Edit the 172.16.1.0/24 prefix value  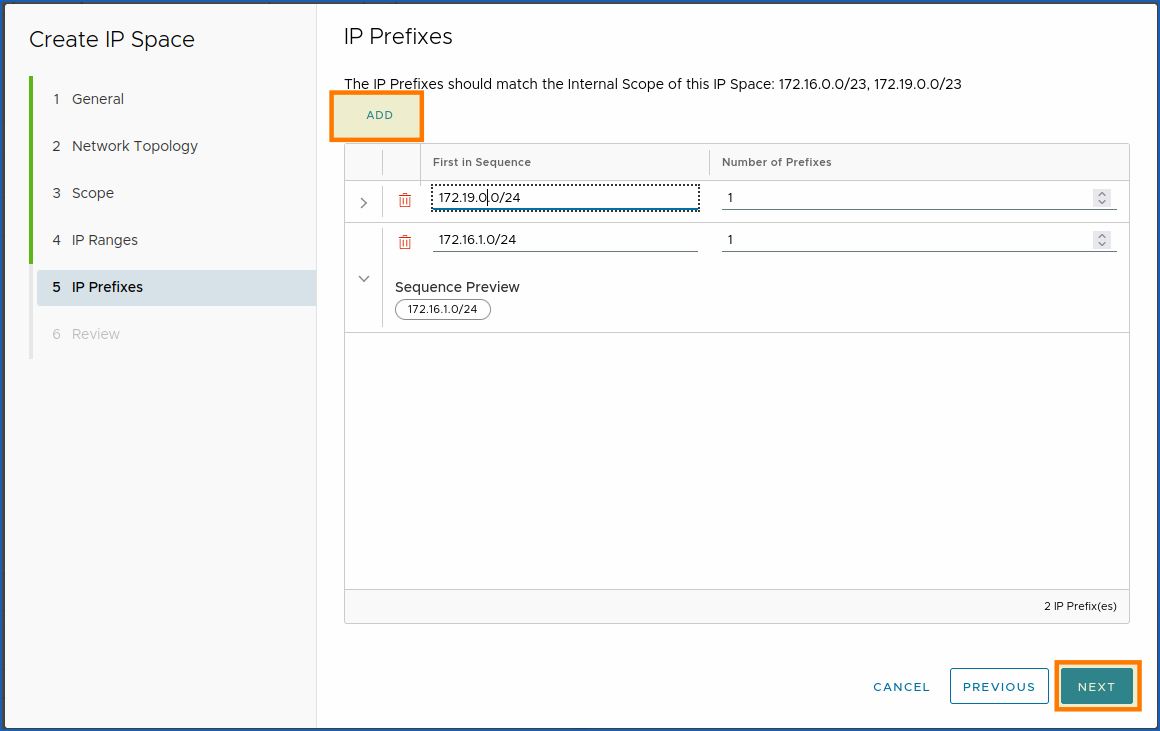click(x=565, y=239)
